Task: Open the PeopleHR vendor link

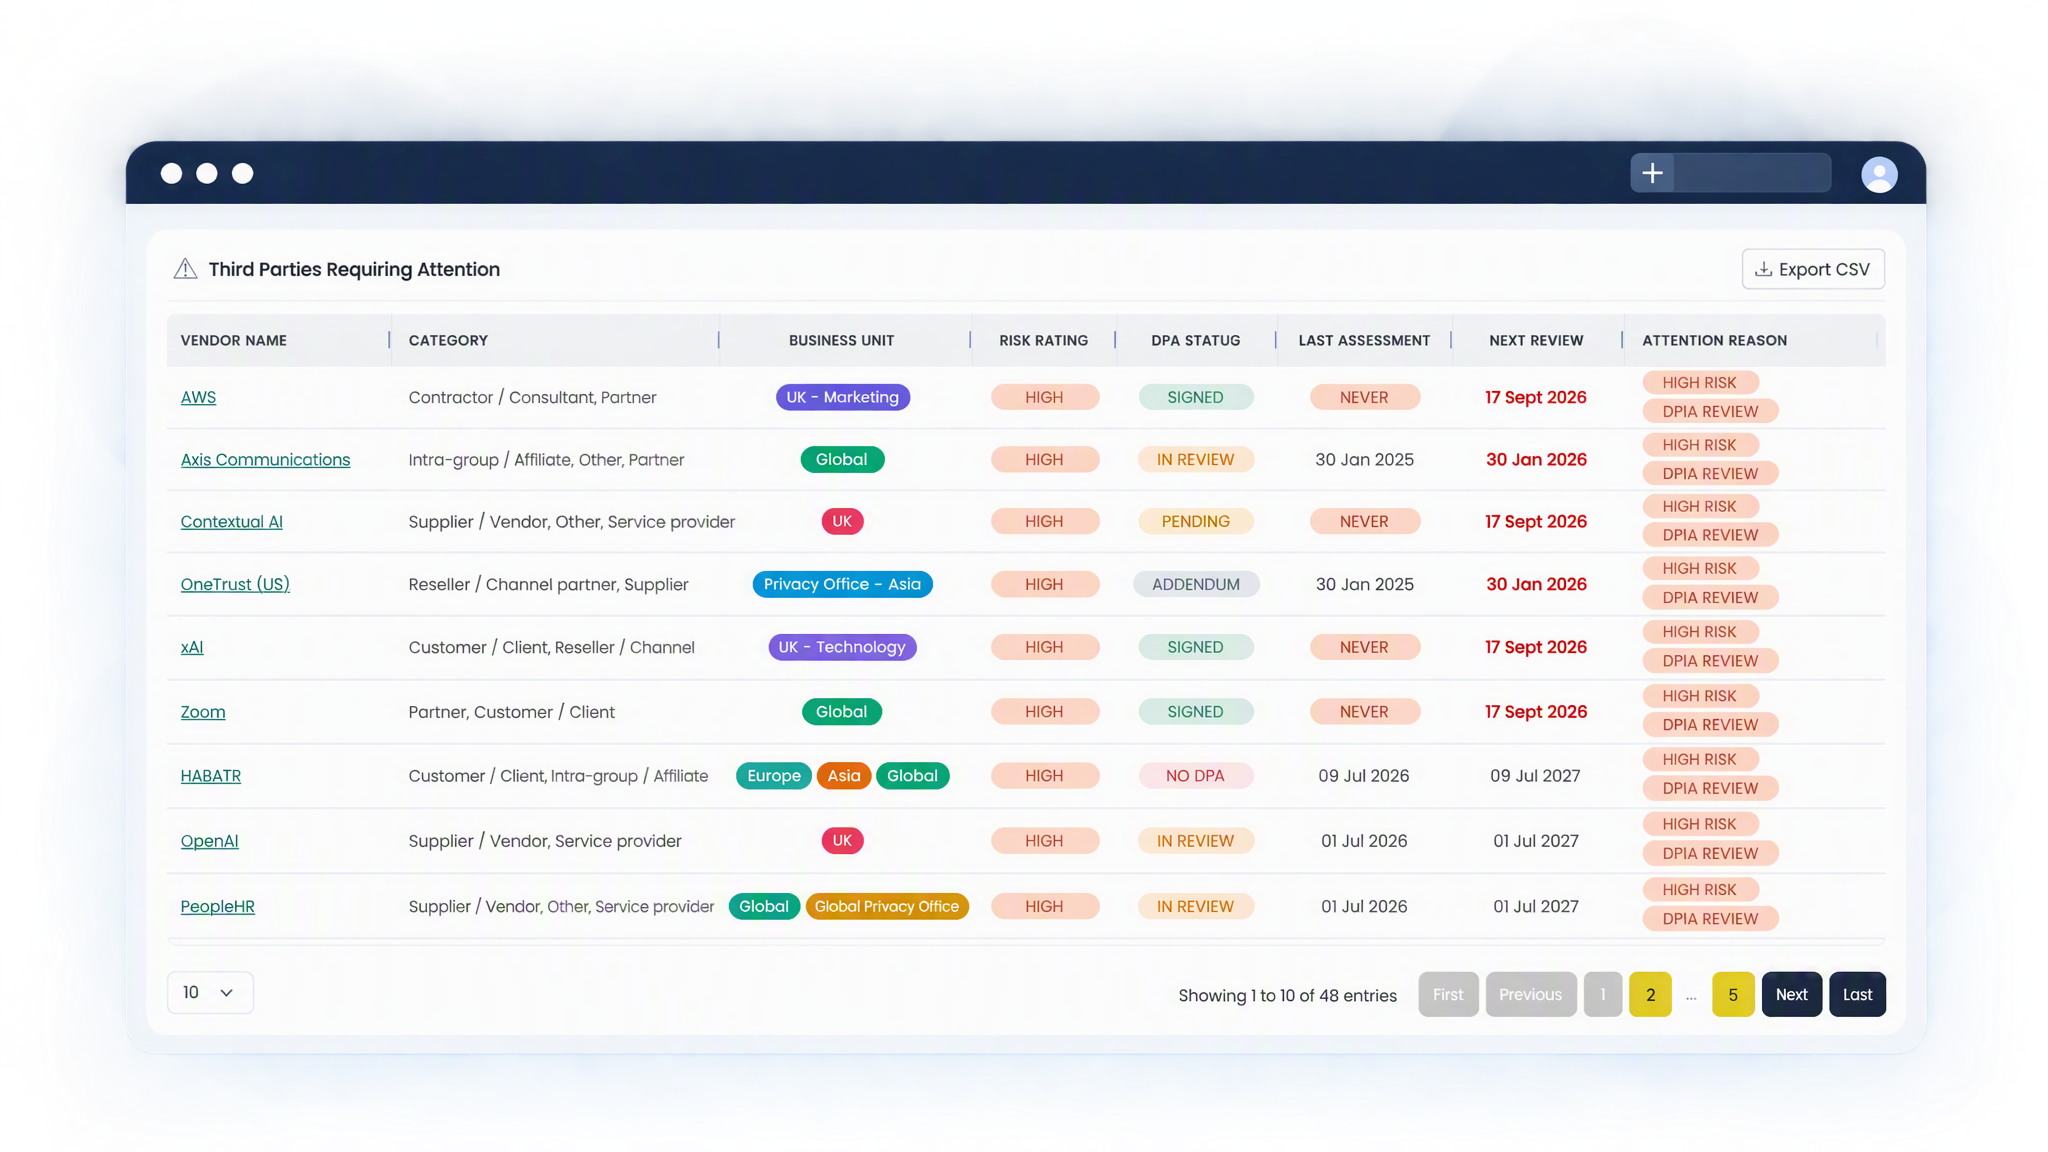Action: [x=217, y=906]
